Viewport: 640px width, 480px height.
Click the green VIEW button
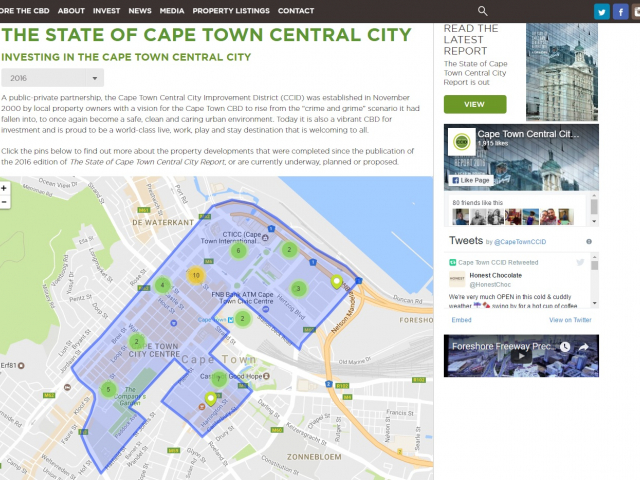(475, 104)
